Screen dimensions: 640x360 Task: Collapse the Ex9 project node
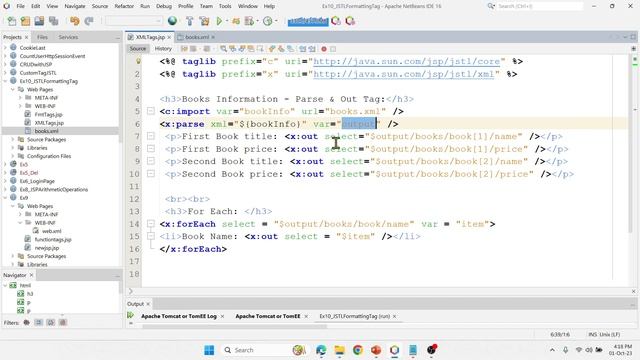point(5,198)
